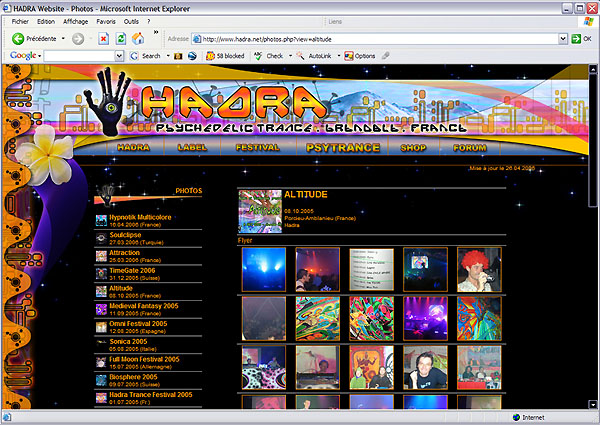The width and height of the screenshot is (600, 425).
Task: Open the Favoris menu
Action: pyautogui.click(x=106, y=22)
